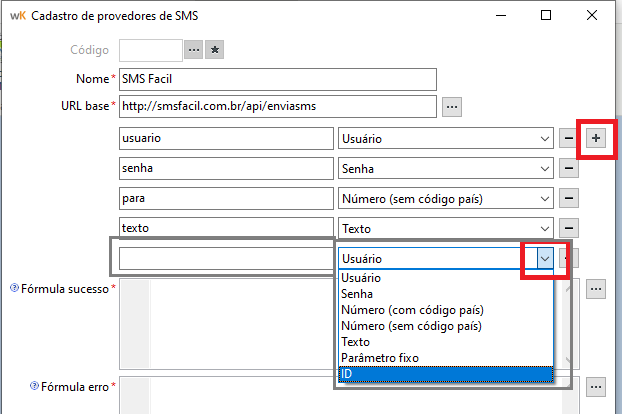
Task: Open the URL base ellipsis button
Action: (451, 105)
